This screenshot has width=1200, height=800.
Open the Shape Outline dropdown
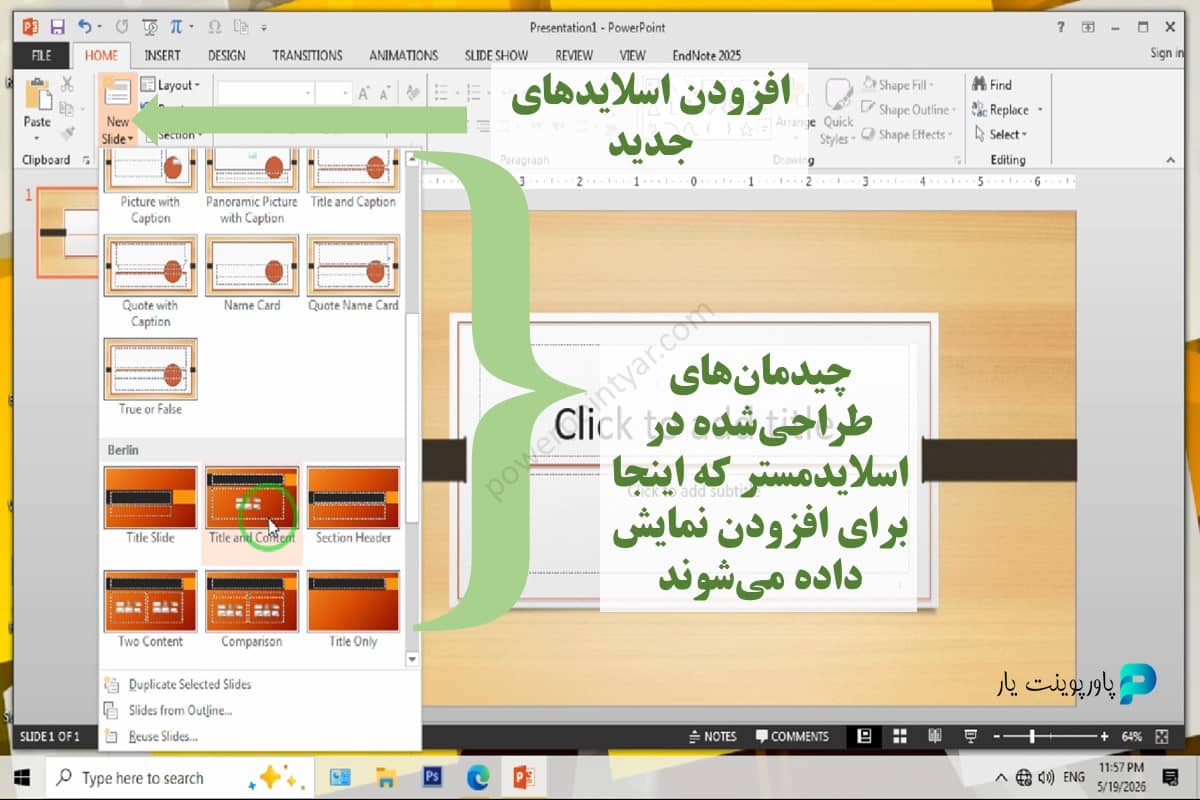click(x=910, y=110)
